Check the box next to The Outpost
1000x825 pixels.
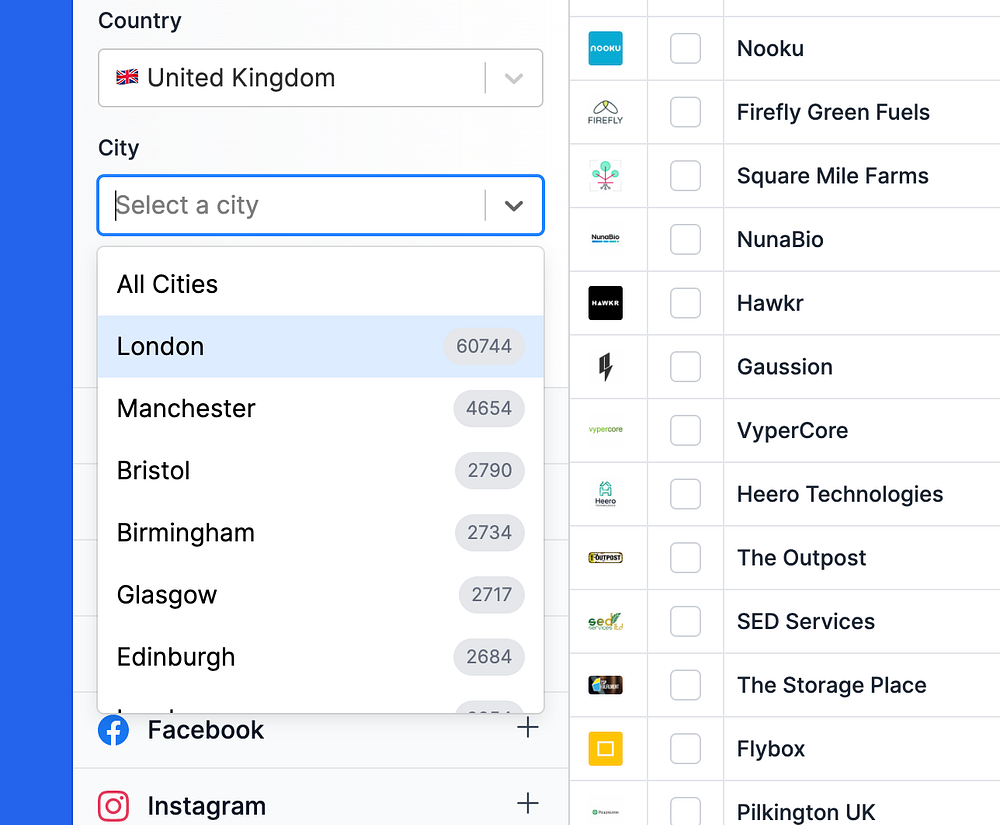[x=685, y=558]
